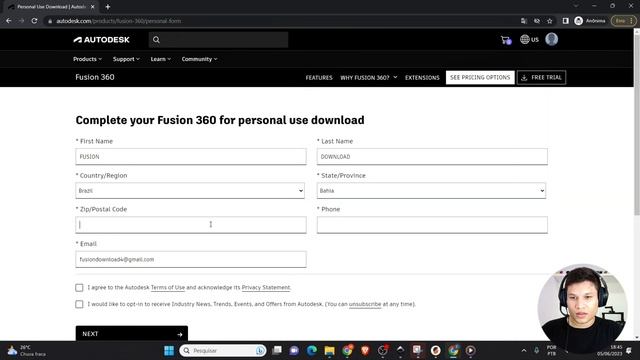Open the shopping cart icon
The image size is (640, 360).
506,40
